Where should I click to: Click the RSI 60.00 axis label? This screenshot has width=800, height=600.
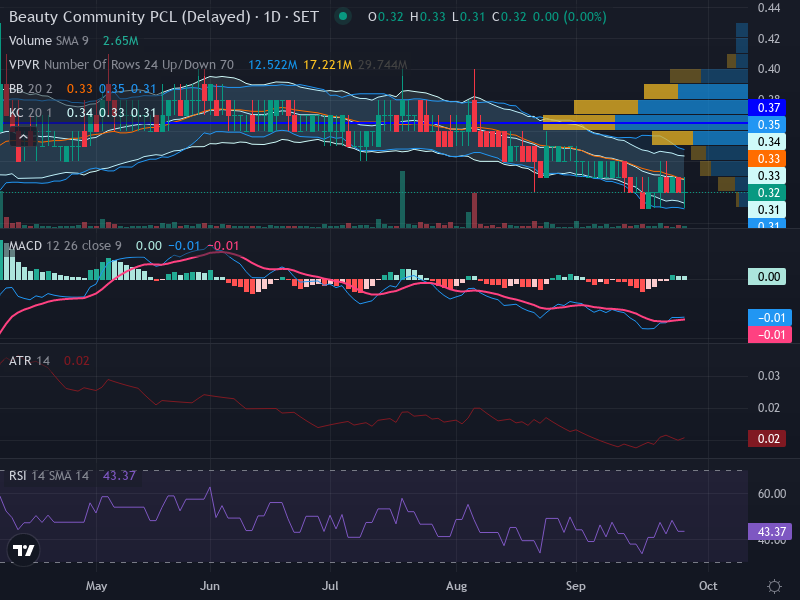tap(771, 493)
